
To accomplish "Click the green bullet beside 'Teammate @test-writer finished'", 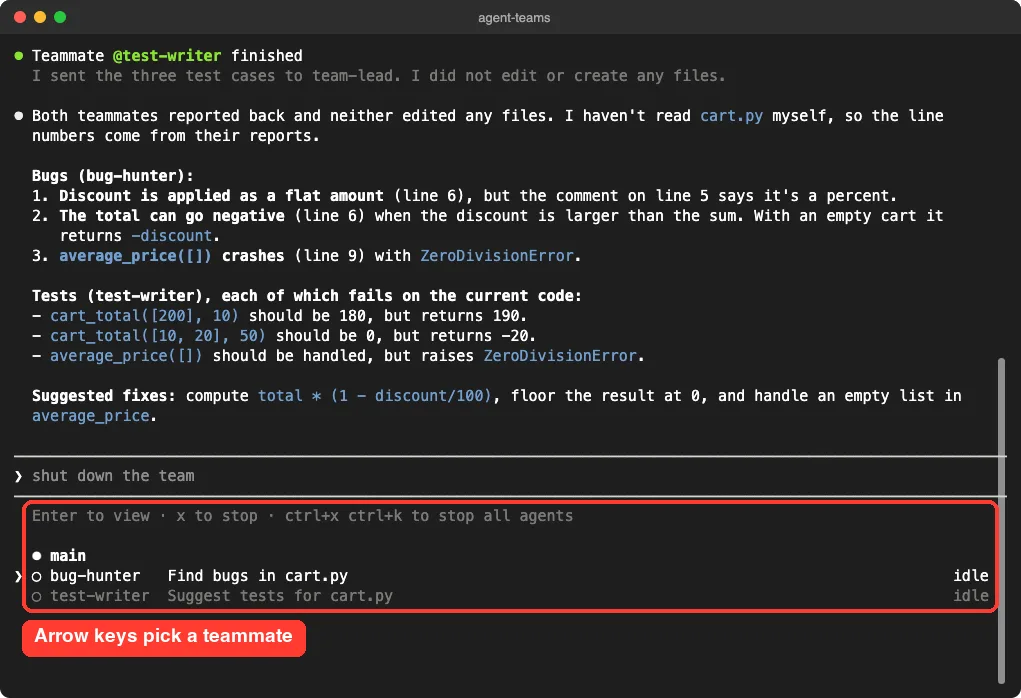I will coord(19,56).
